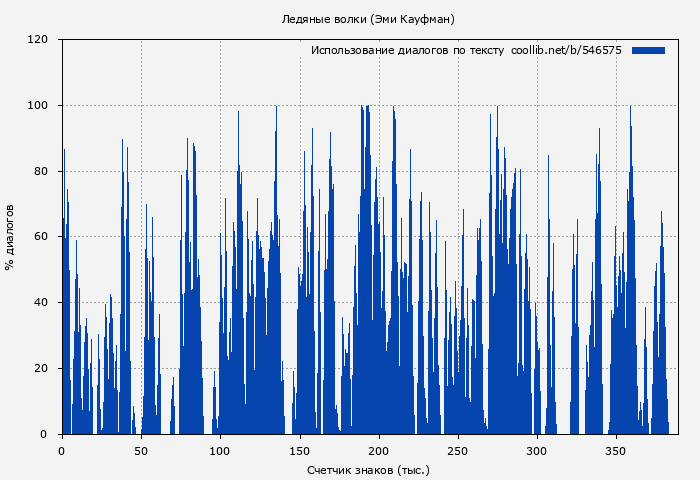The width and height of the screenshot is (700, 480).
Task: Click the coollib.net/b/546575 legend text
Action: (x=566, y=50)
